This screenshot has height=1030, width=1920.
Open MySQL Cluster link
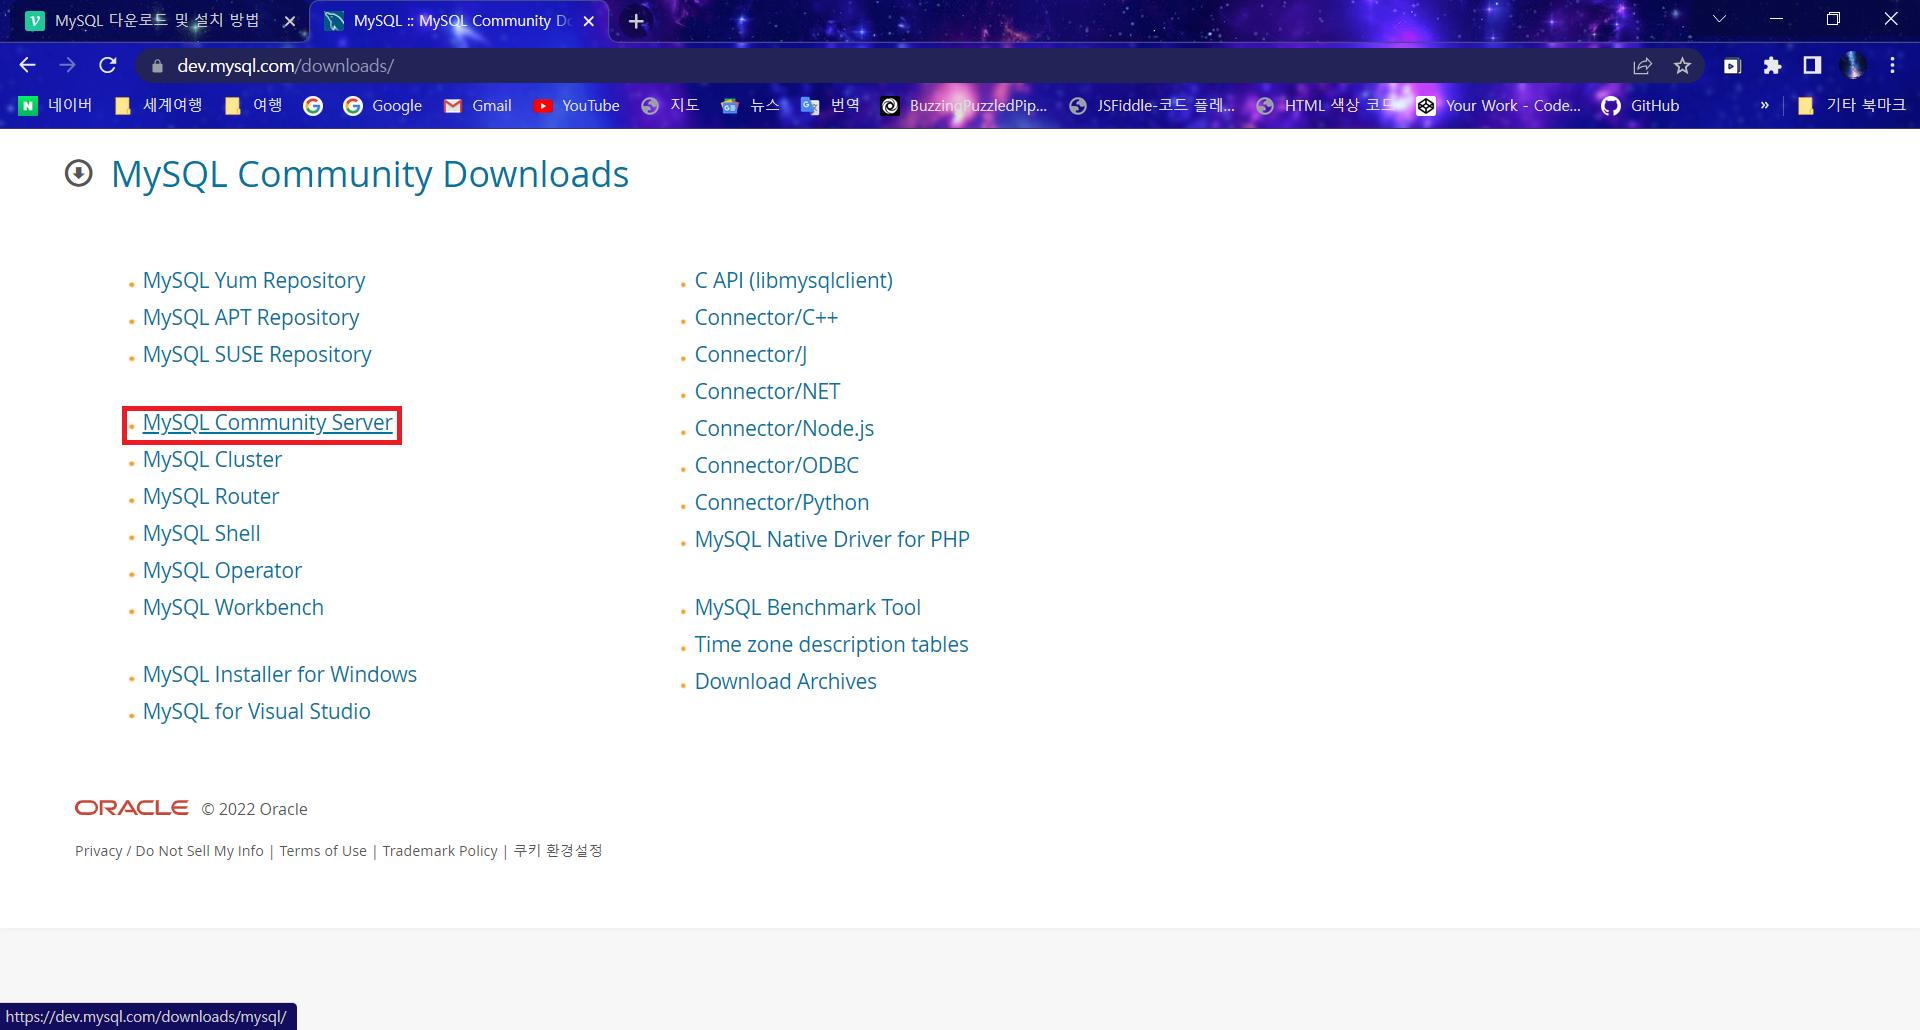pos(212,459)
